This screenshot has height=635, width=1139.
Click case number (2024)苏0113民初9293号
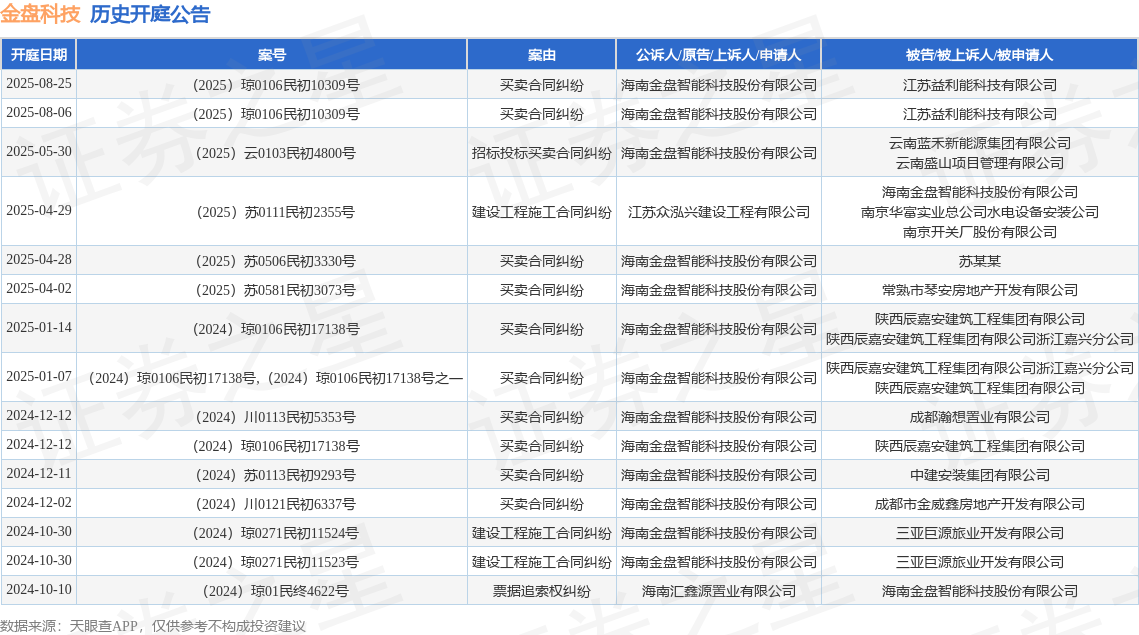click(x=275, y=475)
